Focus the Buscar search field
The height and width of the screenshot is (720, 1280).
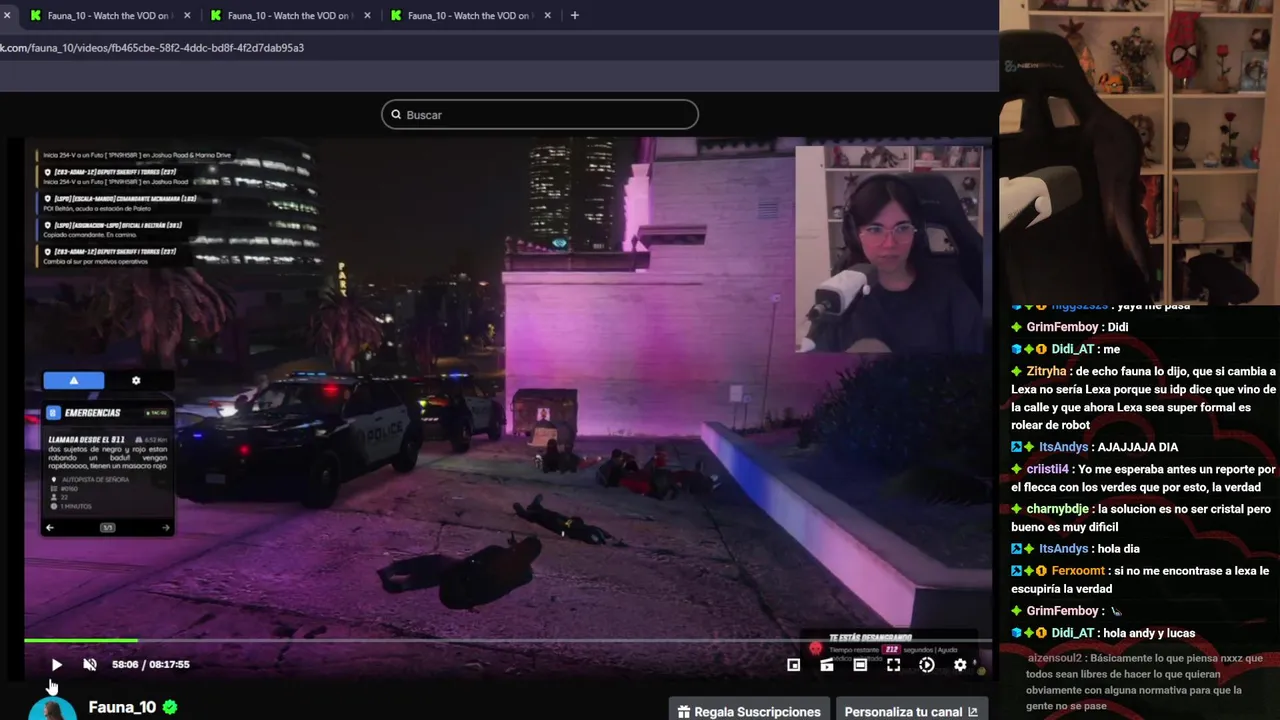pos(540,114)
